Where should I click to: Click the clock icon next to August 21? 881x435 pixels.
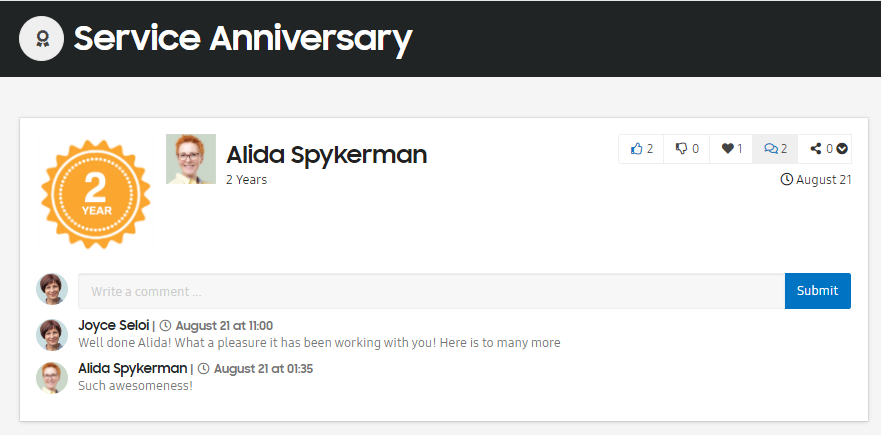pos(787,179)
